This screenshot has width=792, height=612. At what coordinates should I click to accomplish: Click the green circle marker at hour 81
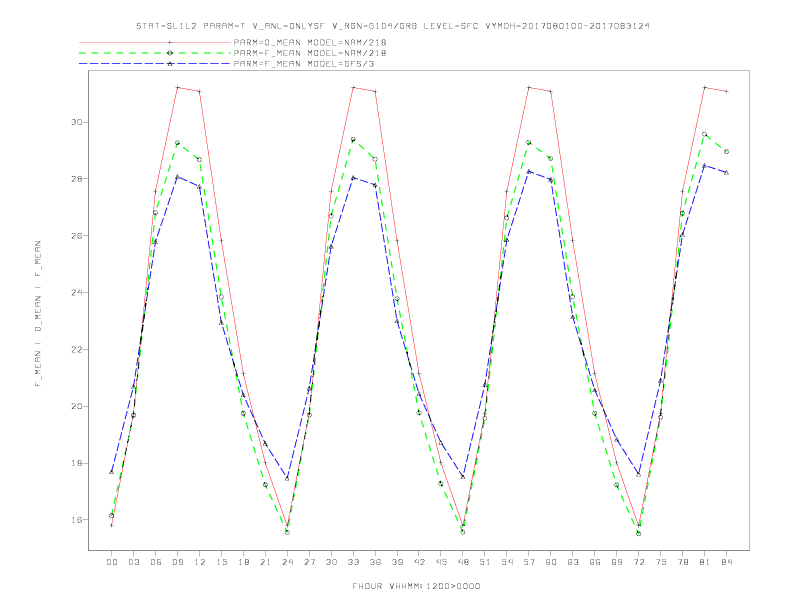click(x=705, y=134)
